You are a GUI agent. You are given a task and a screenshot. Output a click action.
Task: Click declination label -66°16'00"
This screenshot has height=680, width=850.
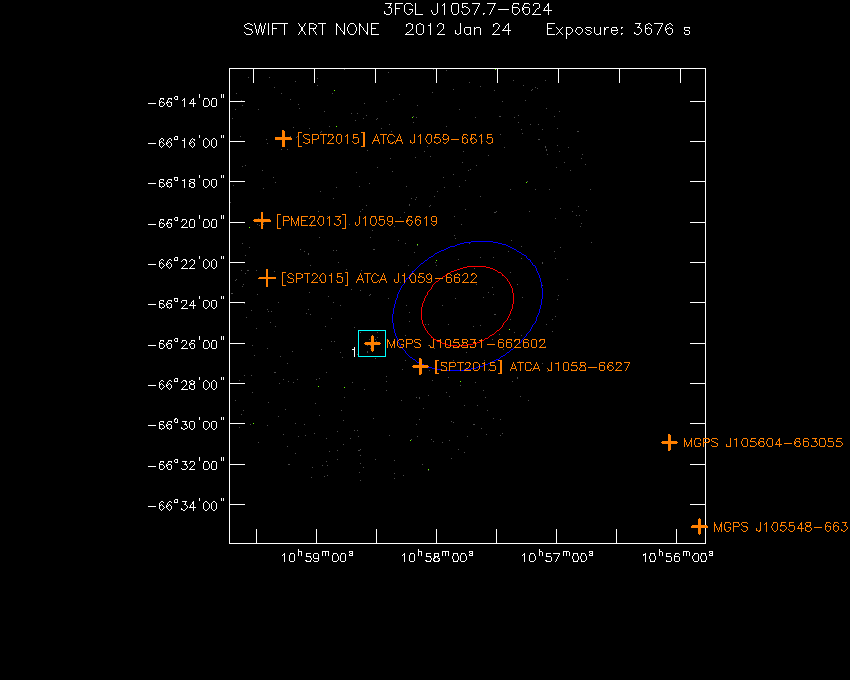tap(186, 142)
